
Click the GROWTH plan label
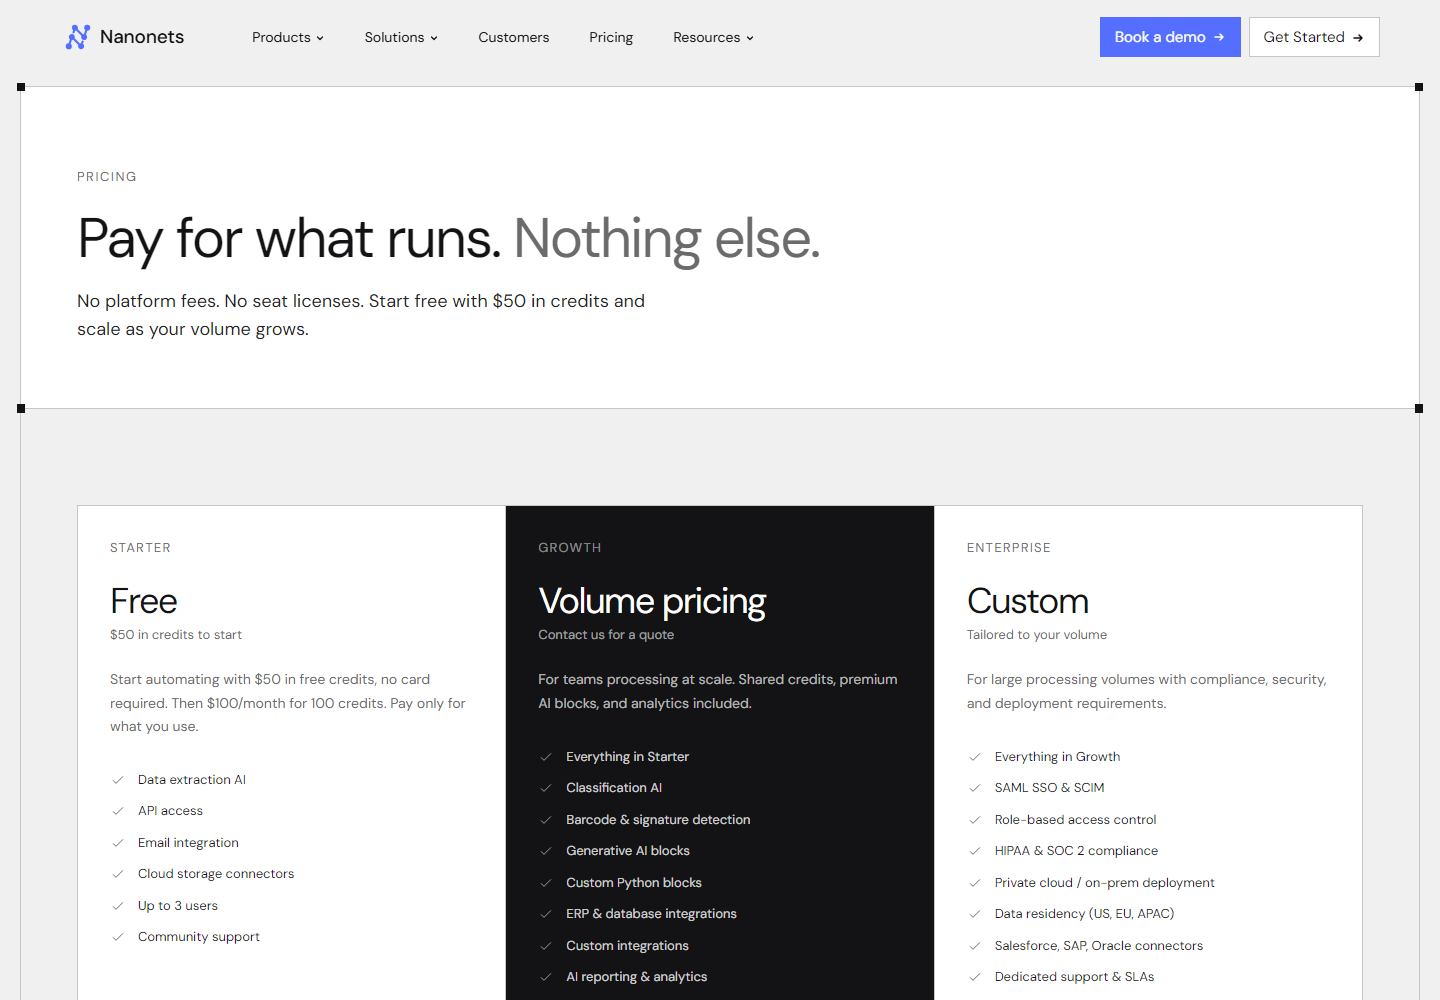tap(570, 548)
